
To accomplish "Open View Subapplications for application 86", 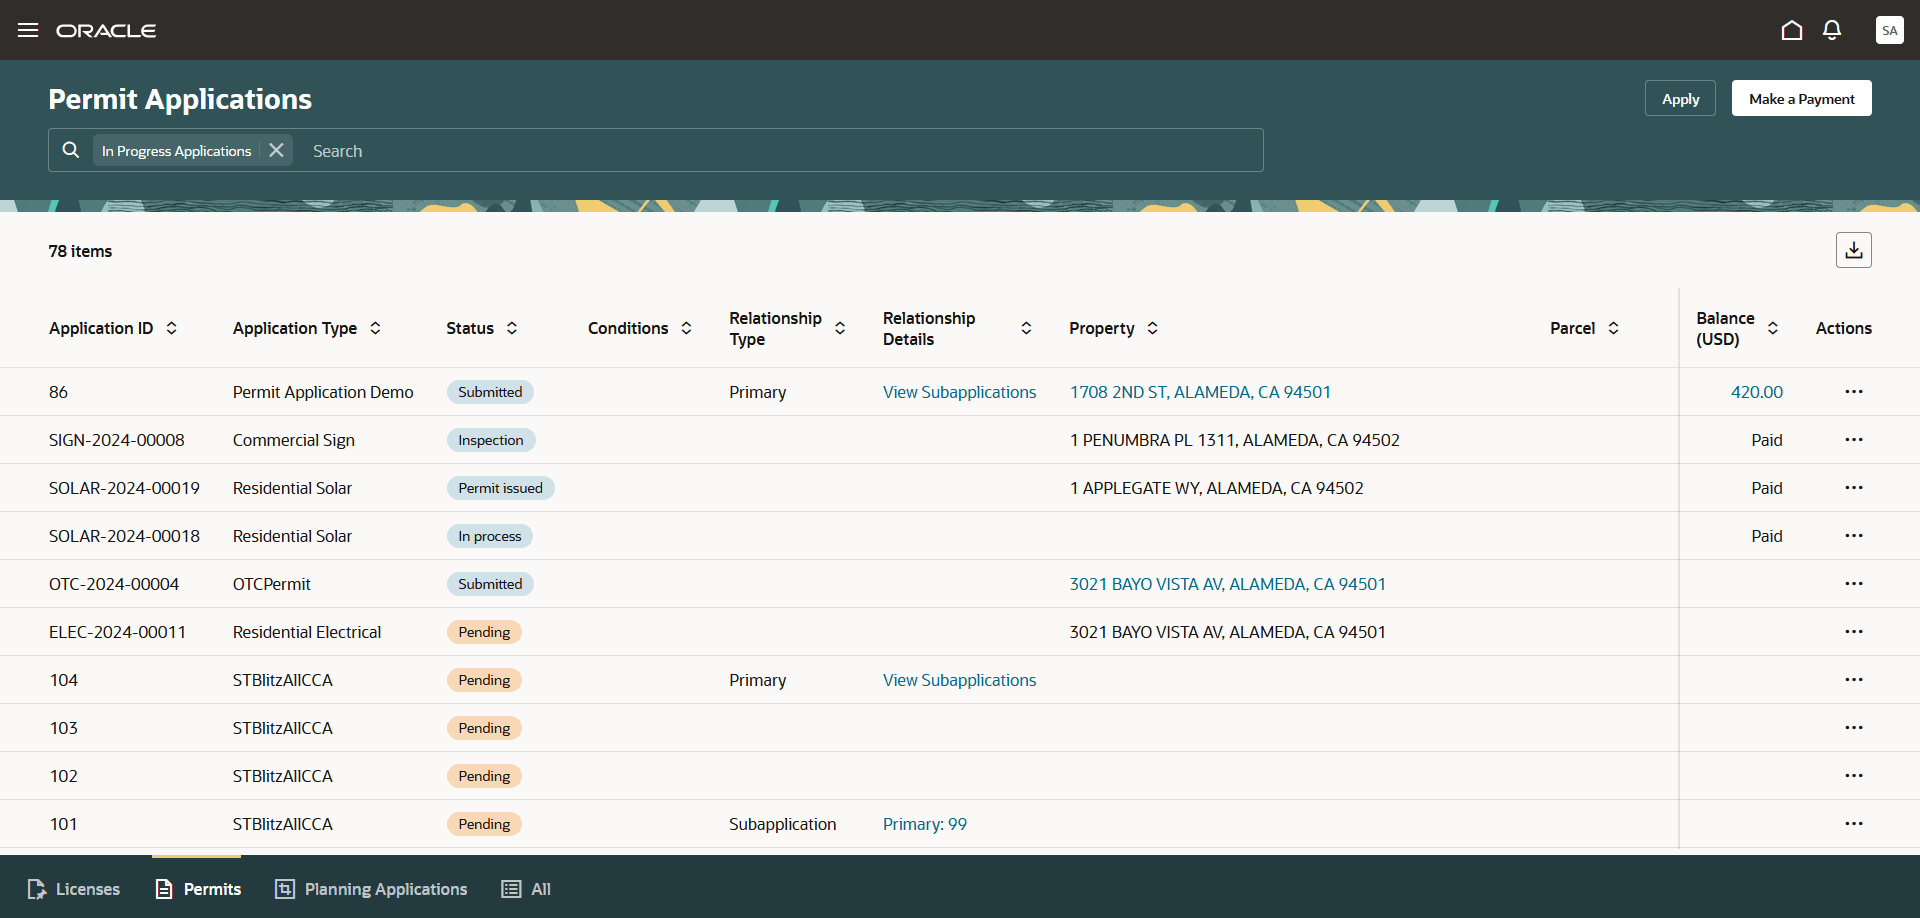I will [x=959, y=391].
